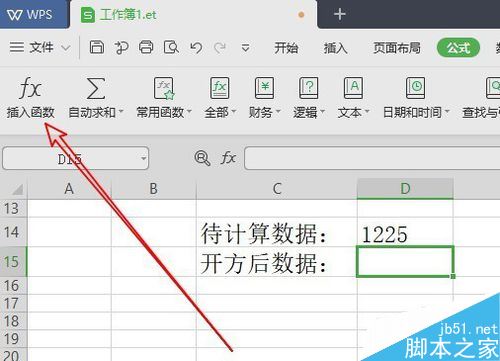Open the All (全部) functions icon
The image size is (500, 361).
220,88
